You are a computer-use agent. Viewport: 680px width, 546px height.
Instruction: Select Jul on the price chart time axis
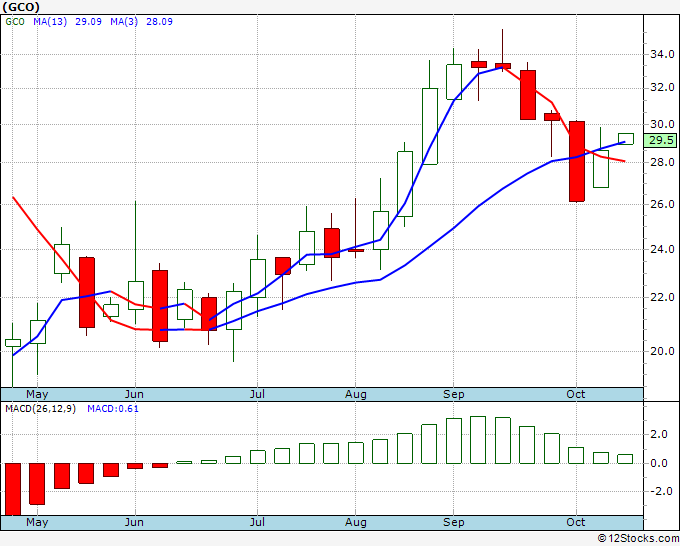point(257,394)
